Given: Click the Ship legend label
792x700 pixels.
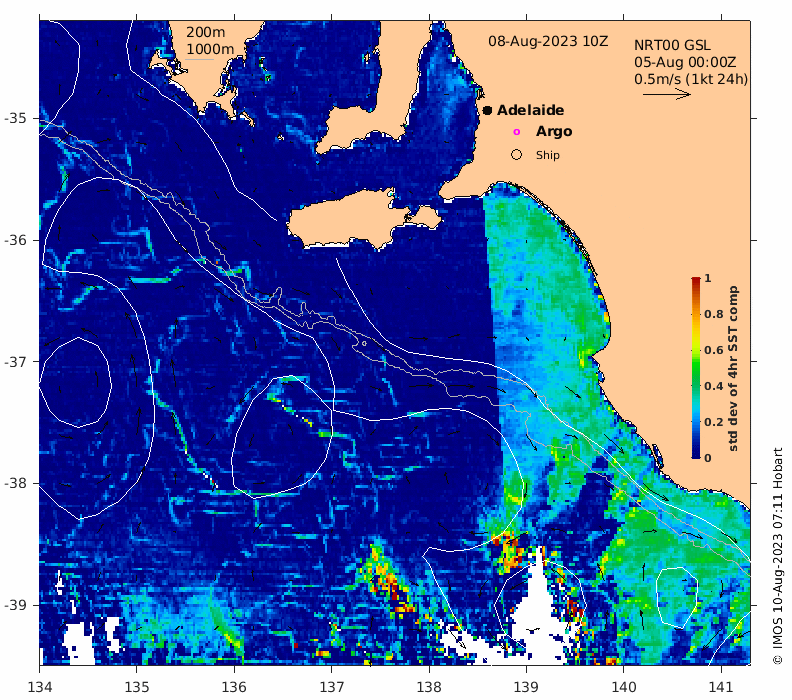Looking at the screenshot, I should (x=548, y=155).
